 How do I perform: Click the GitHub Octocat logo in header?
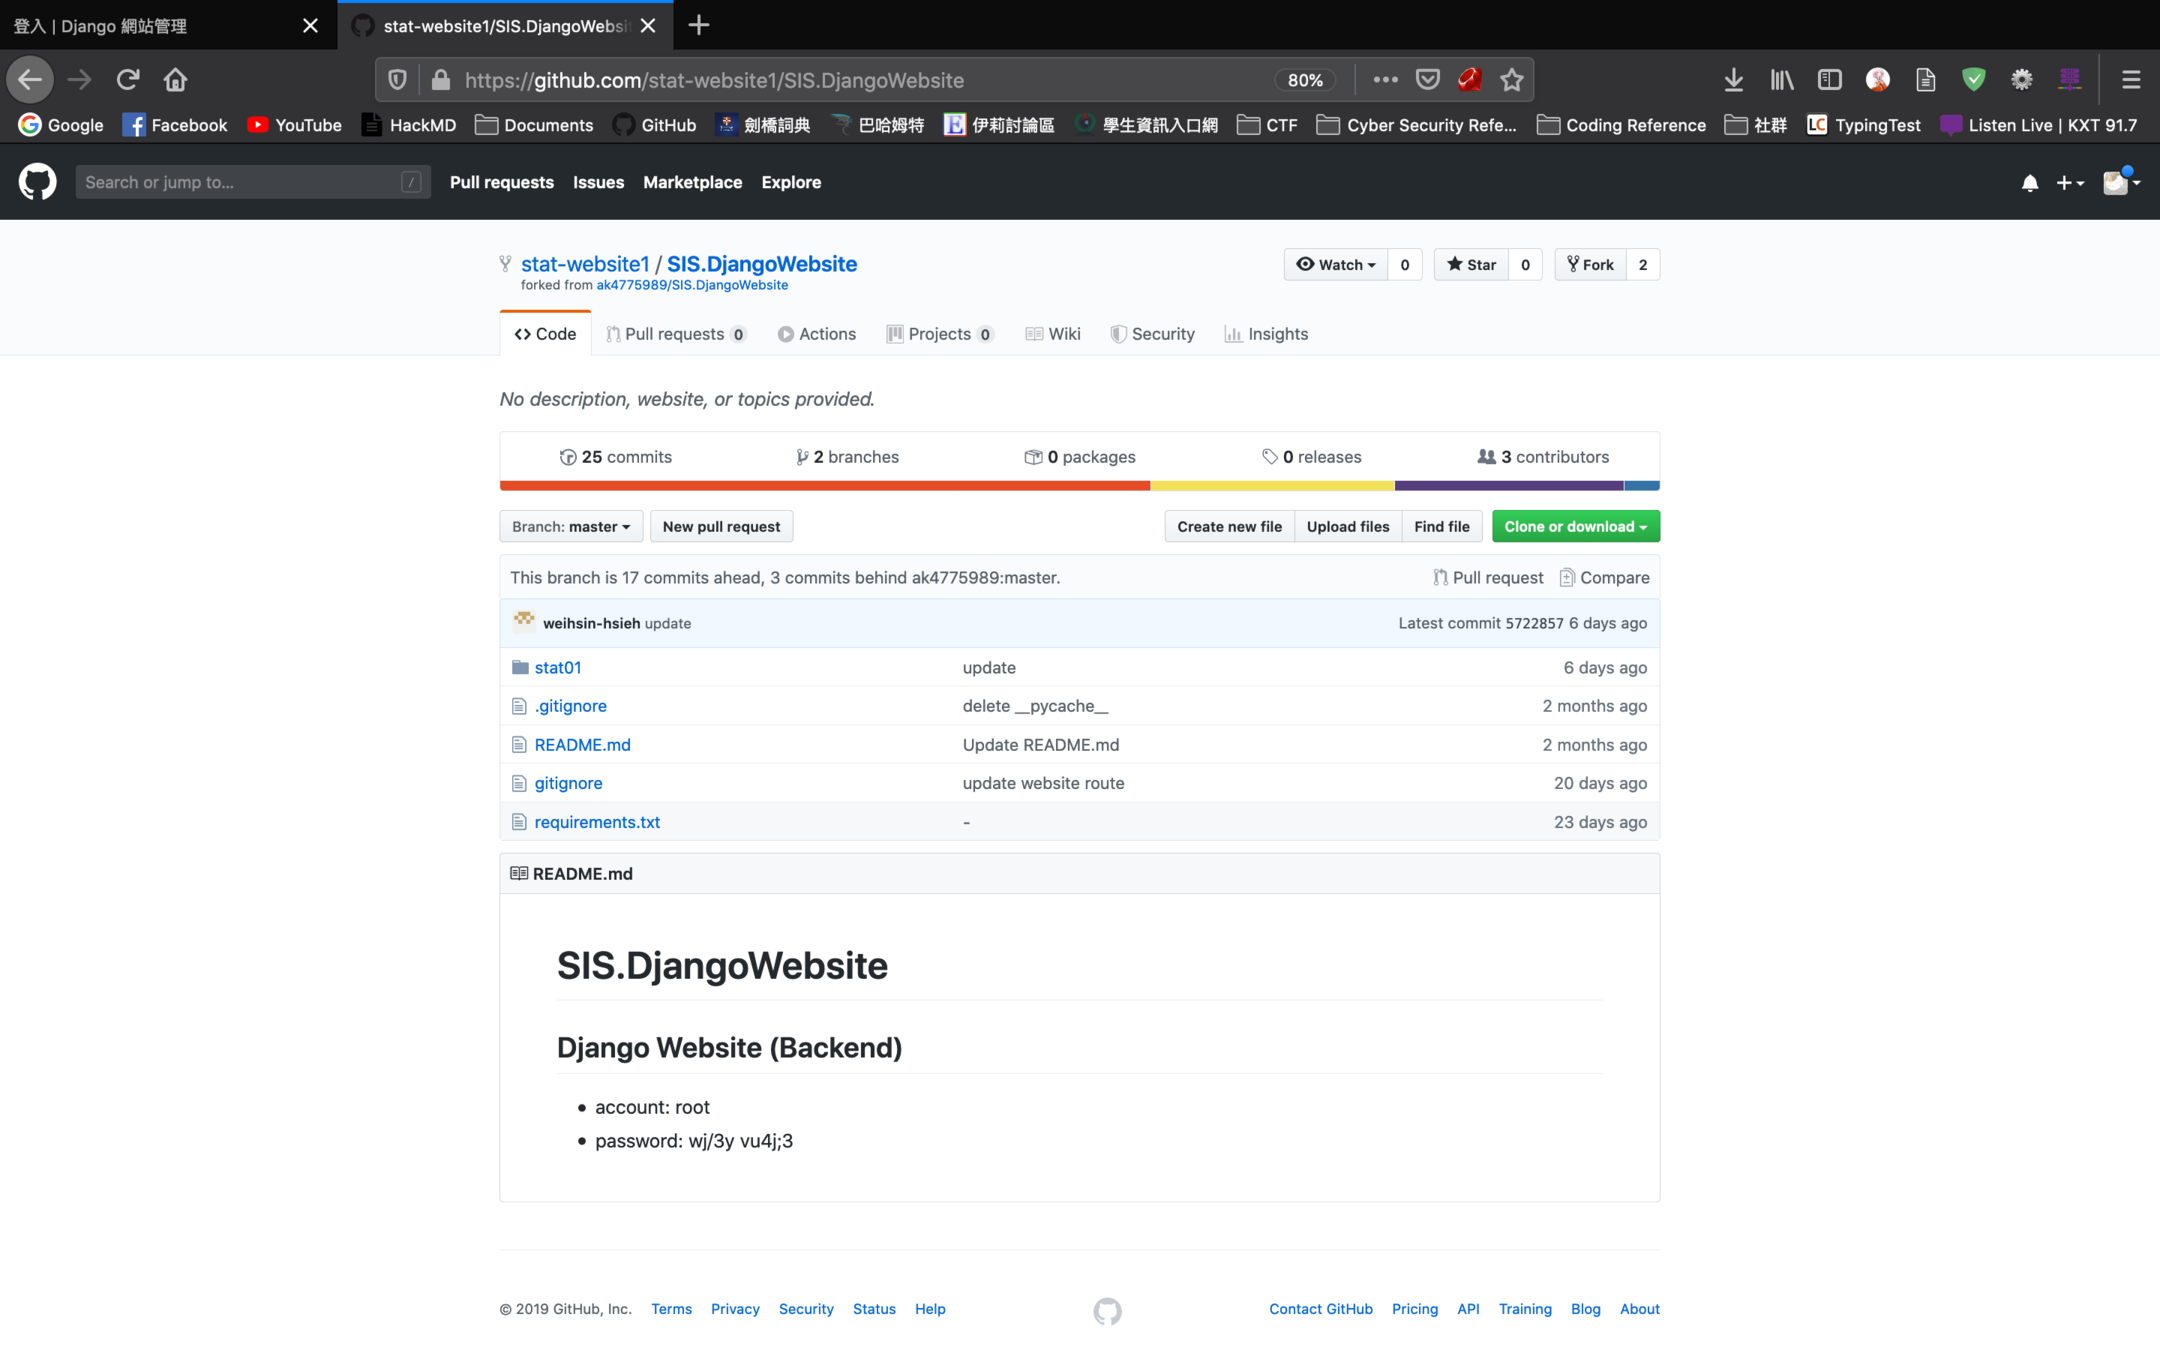(37, 182)
